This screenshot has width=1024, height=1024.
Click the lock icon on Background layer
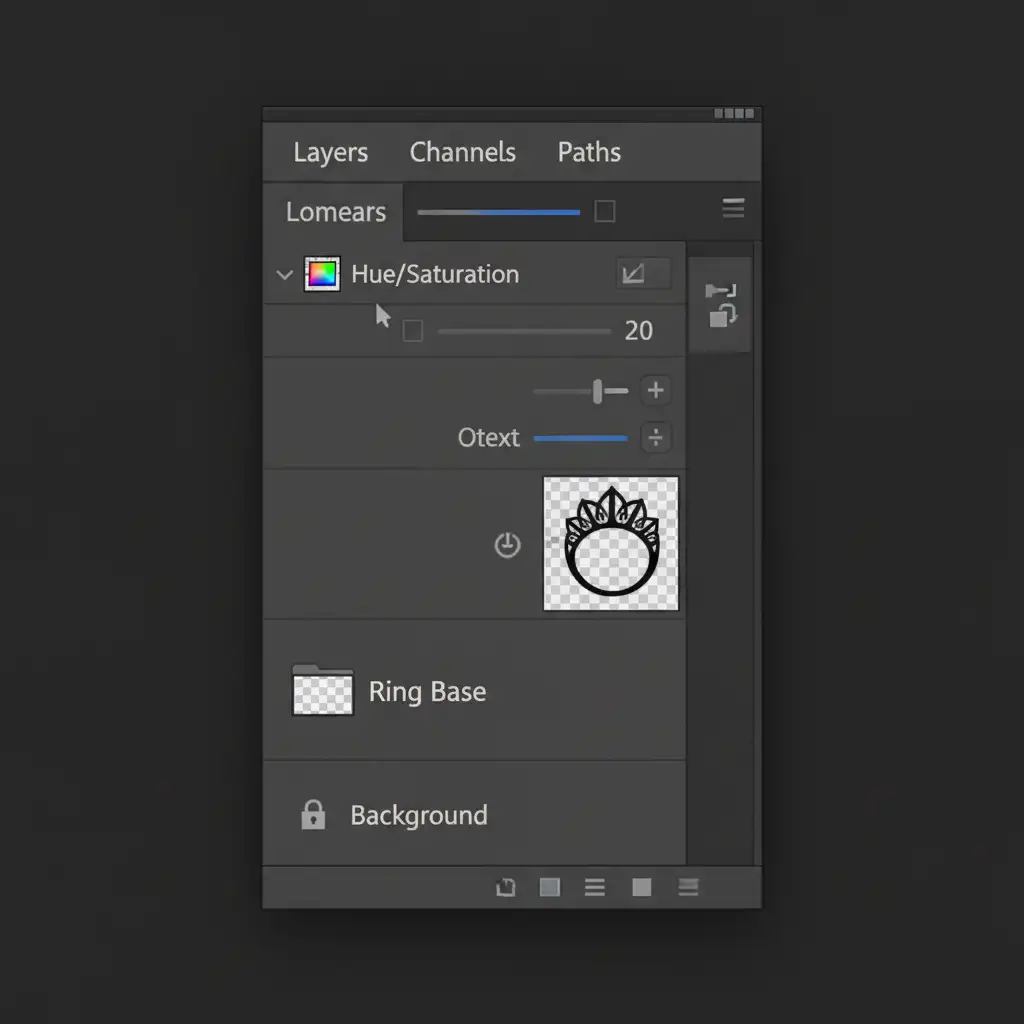[313, 815]
